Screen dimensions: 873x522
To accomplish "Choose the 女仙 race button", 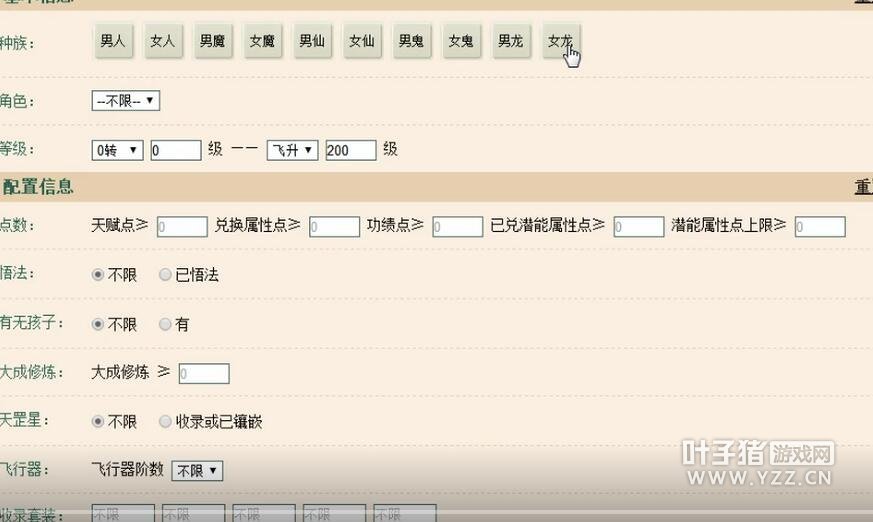I will [x=361, y=42].
